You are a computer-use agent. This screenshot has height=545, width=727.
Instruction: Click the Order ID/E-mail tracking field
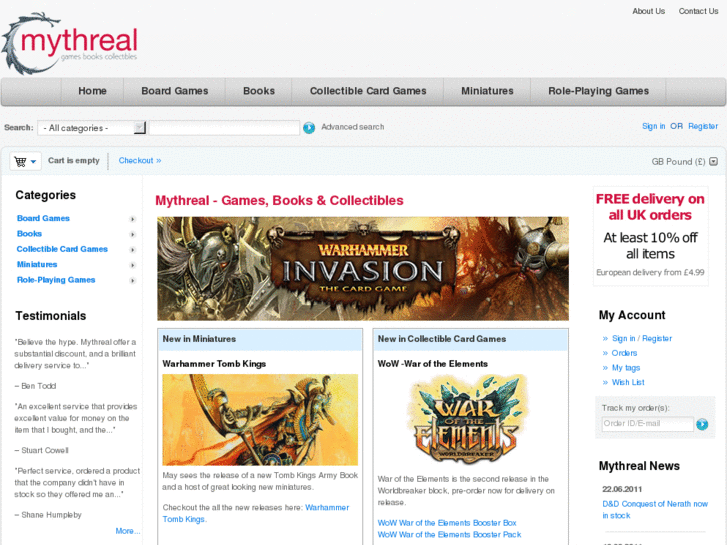(647, 424)
